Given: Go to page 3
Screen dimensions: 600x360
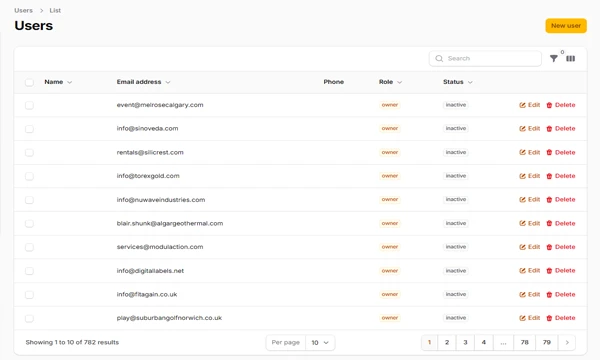Looking at the screenshot, I should click(465, 342).
